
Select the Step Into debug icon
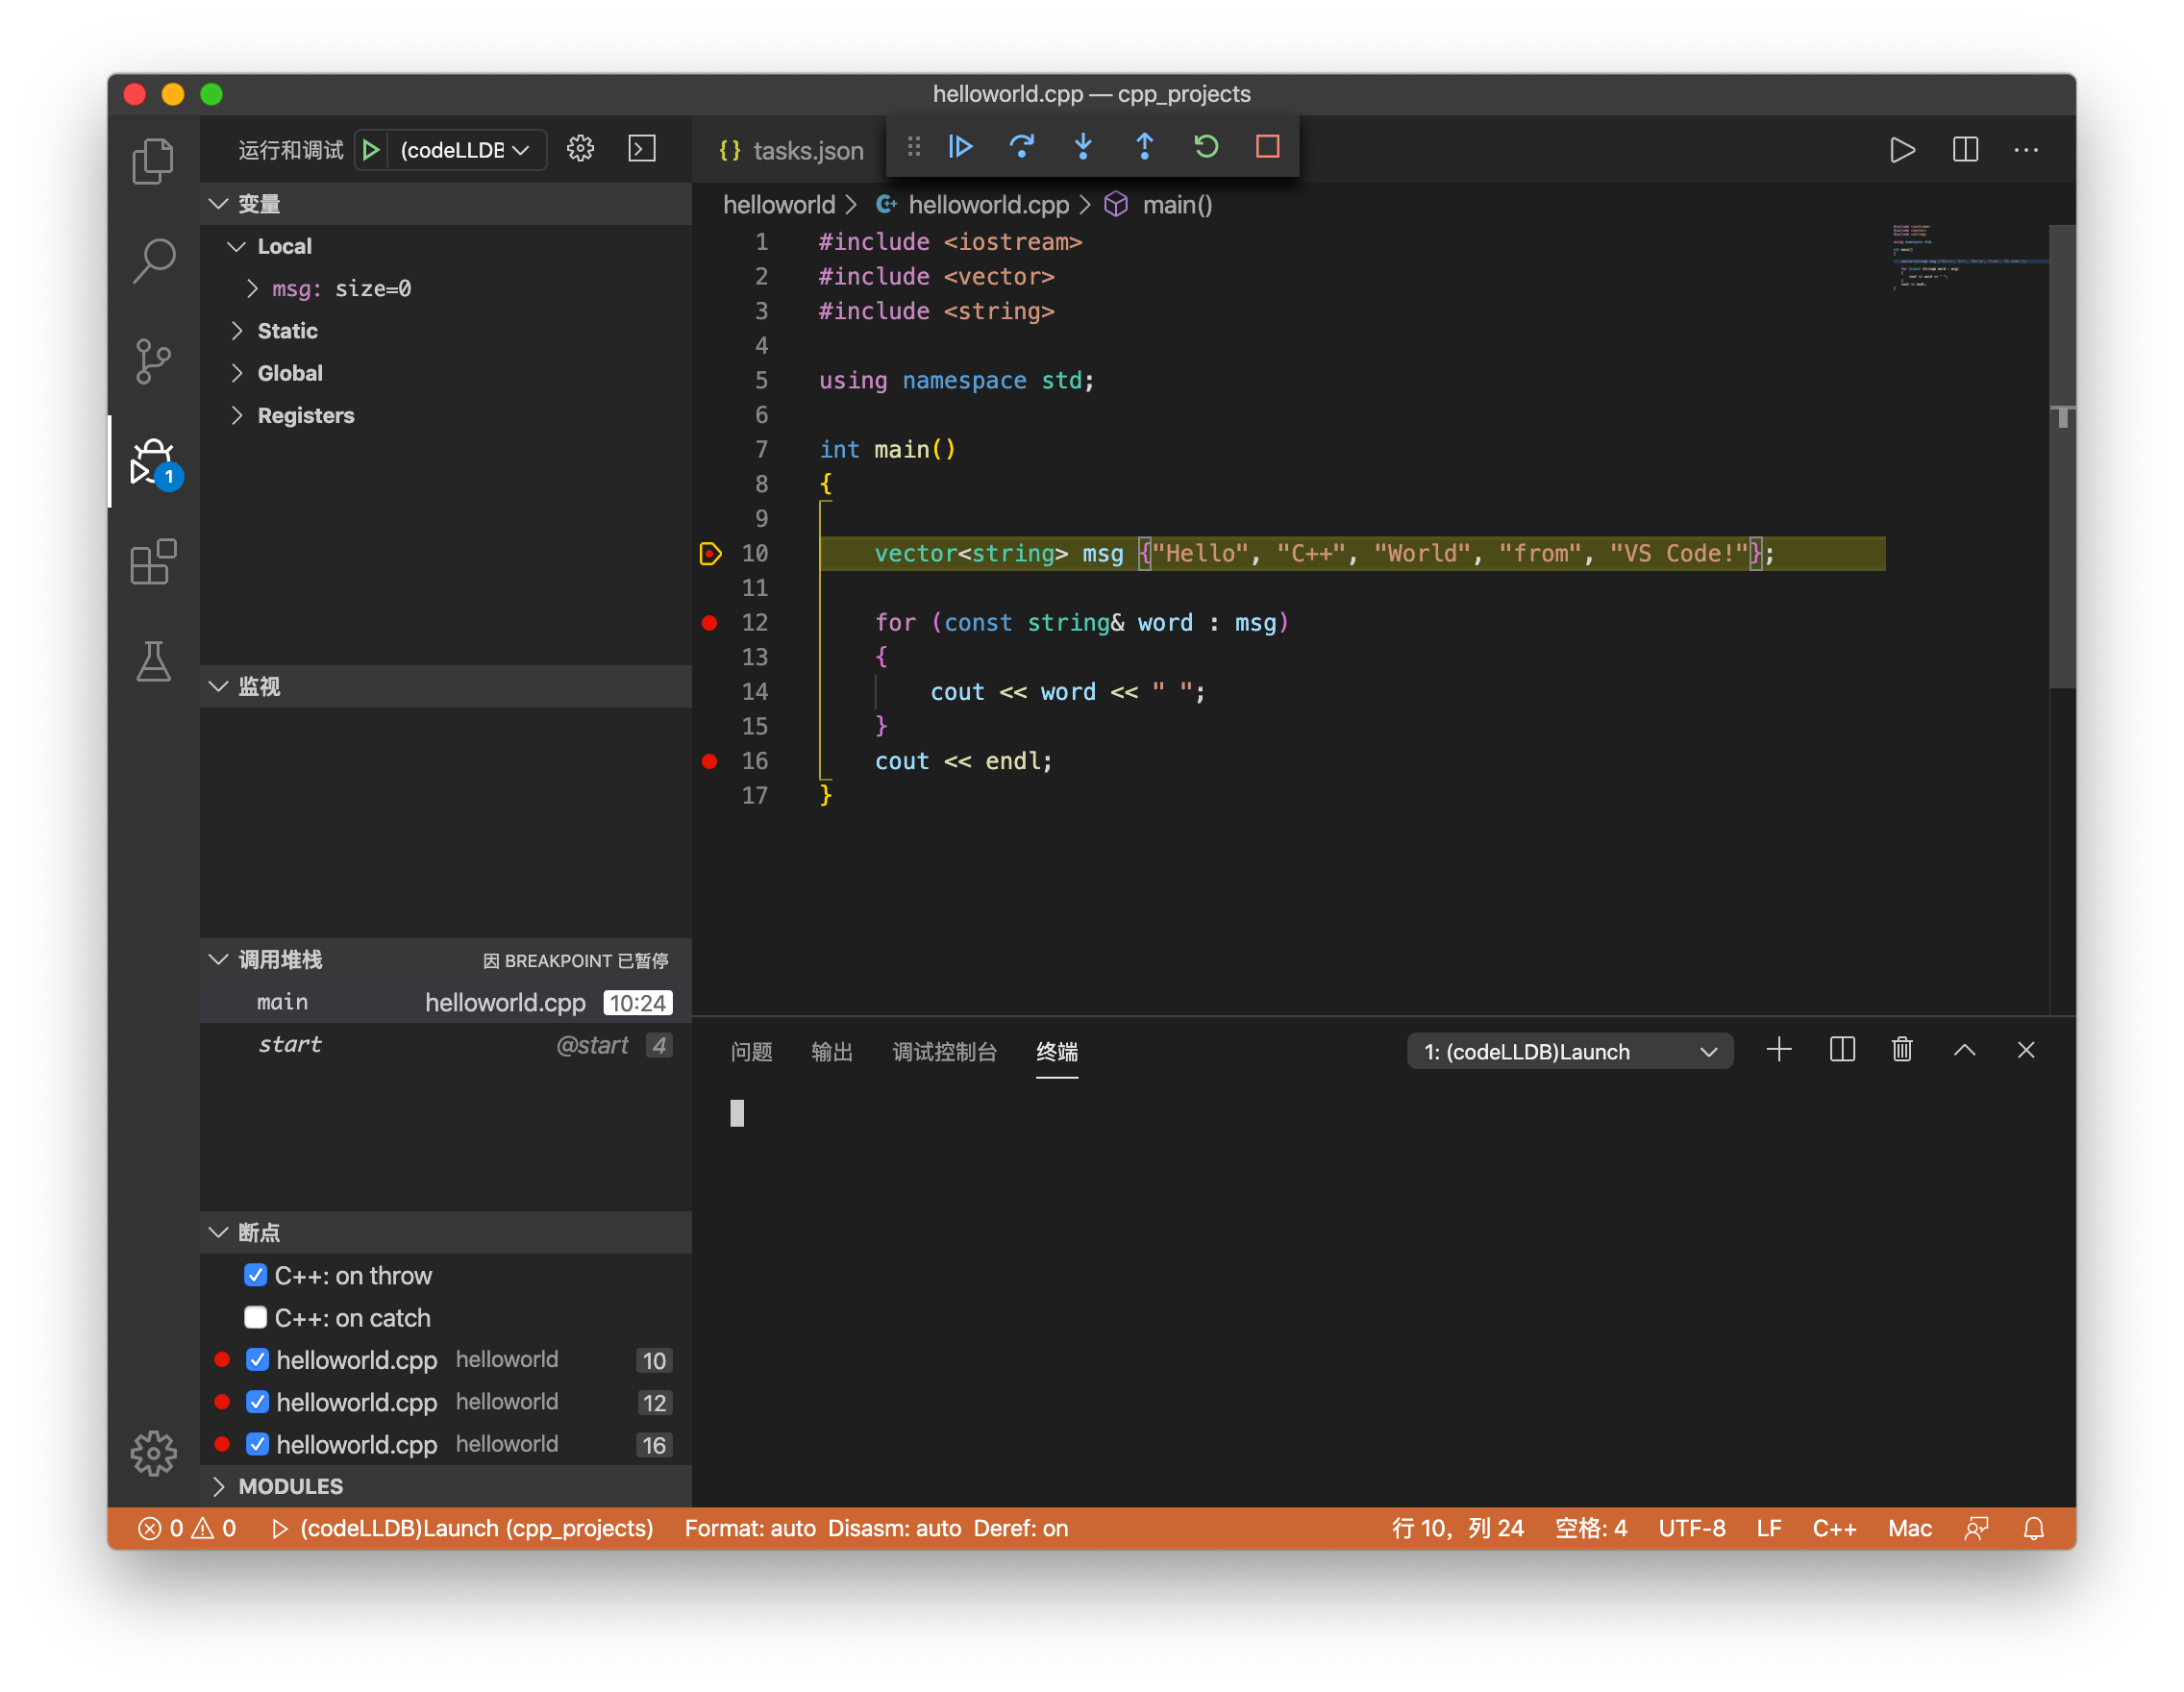pos(1083,146)
